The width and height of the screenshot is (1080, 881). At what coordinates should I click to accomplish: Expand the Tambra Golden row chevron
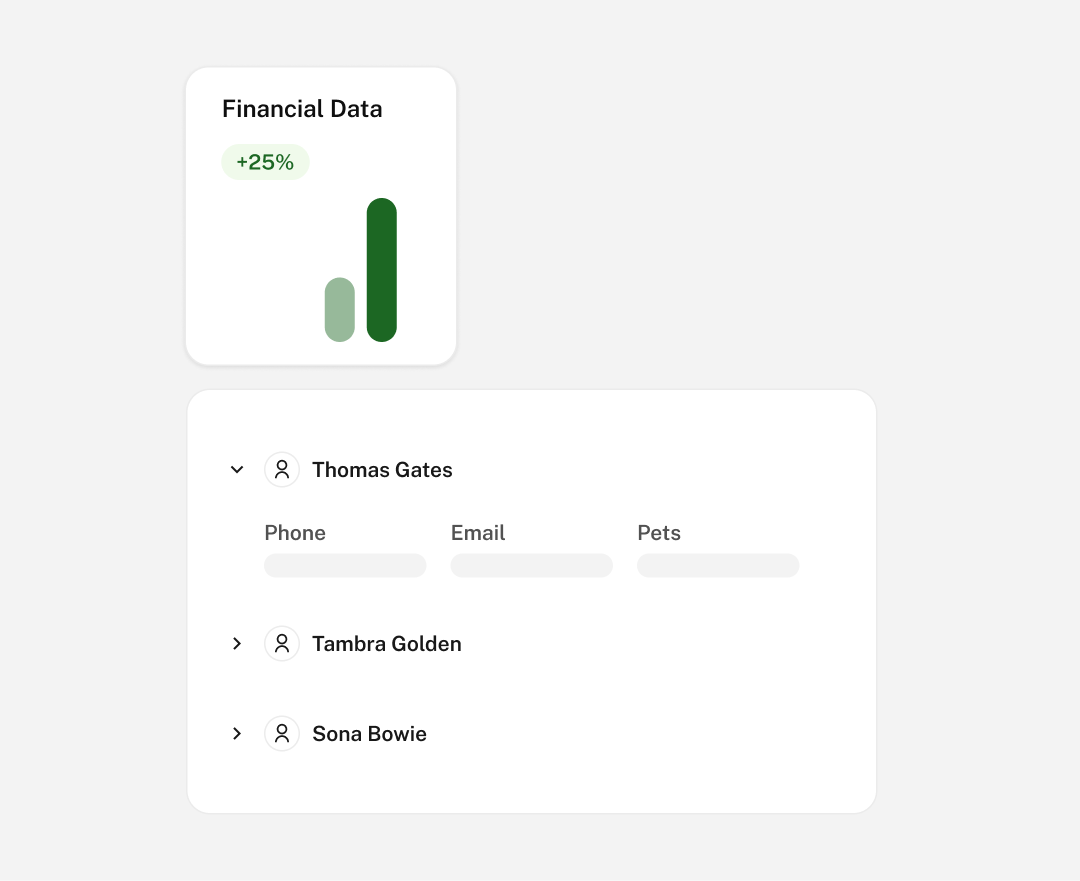(x=237, y=644)
